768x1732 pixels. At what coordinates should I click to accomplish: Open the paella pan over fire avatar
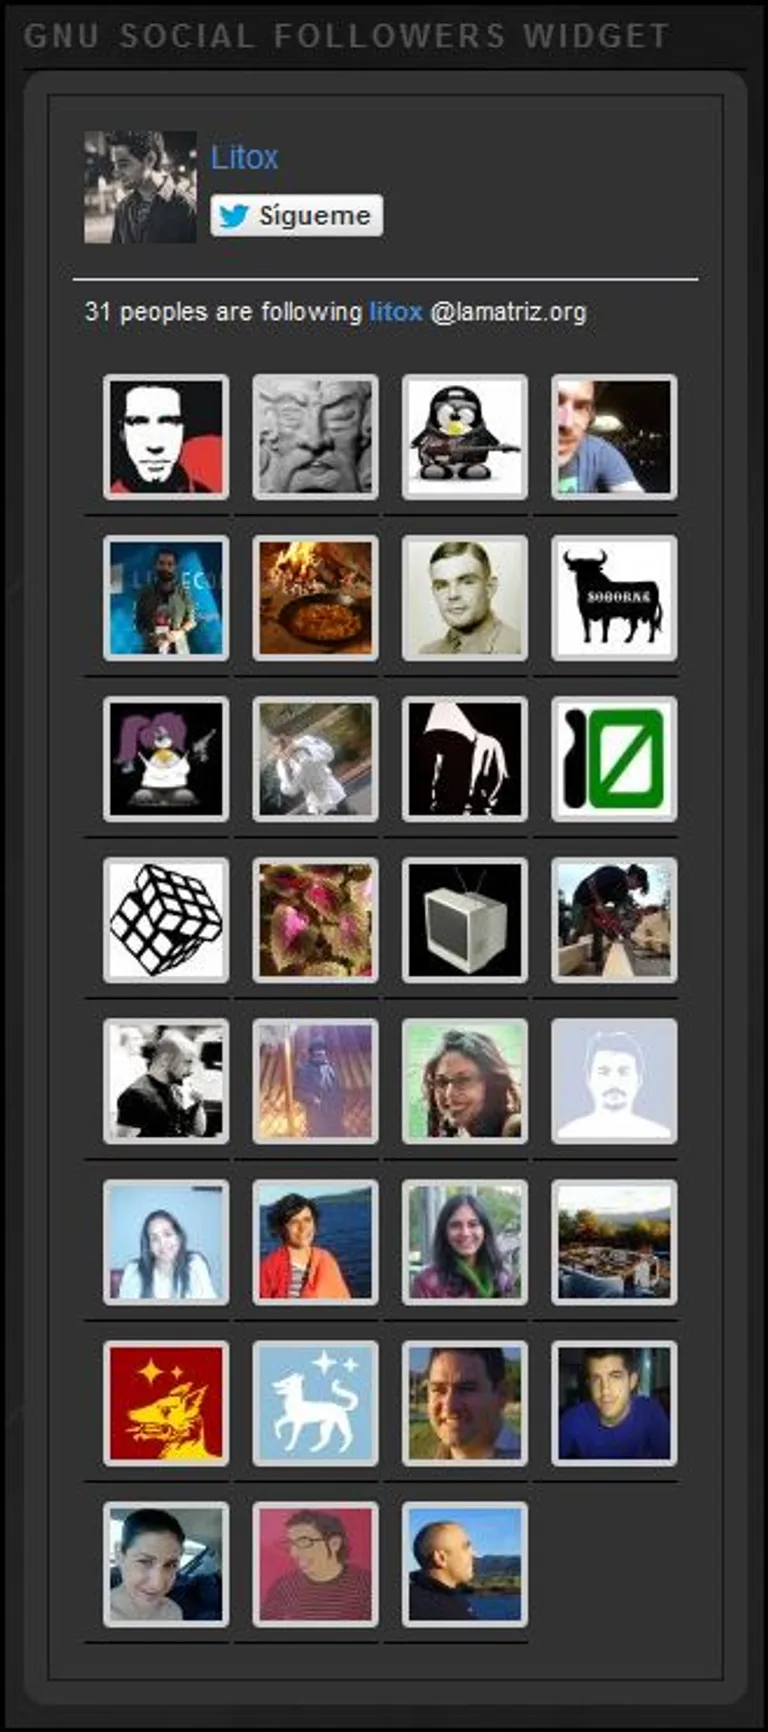tap(315, 598)
